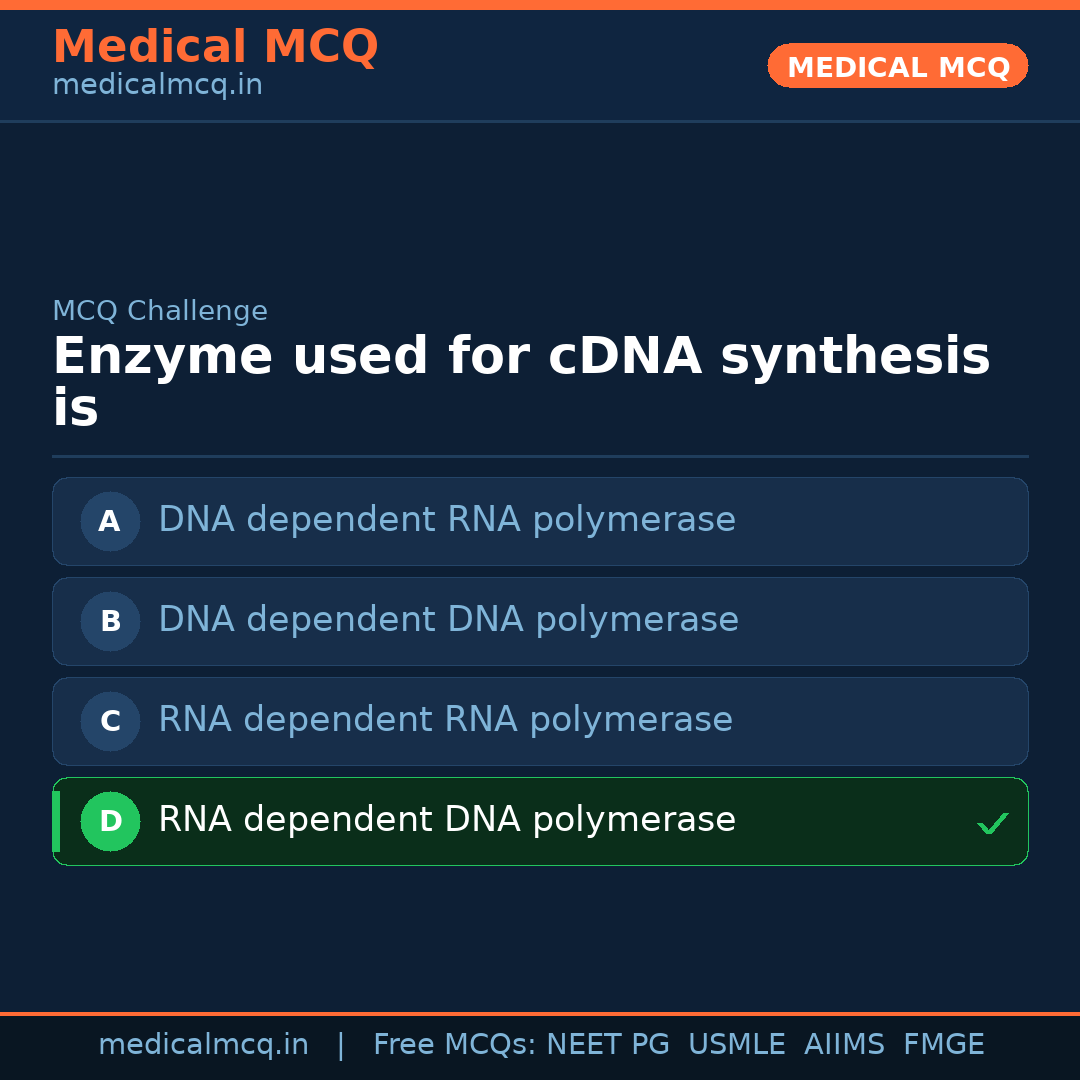
Task: Click the Medical MCQ orange title
Action: tap(215, 47)
